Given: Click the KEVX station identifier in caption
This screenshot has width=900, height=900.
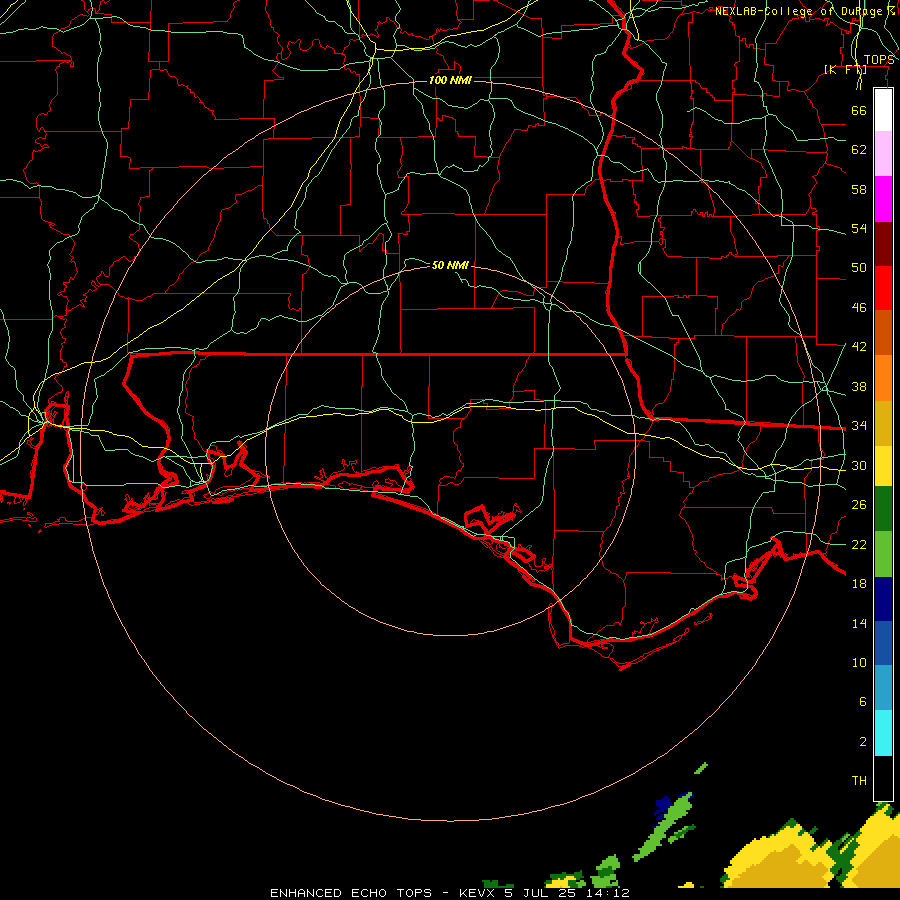Looking at the screenshot, I should (478, 893).
